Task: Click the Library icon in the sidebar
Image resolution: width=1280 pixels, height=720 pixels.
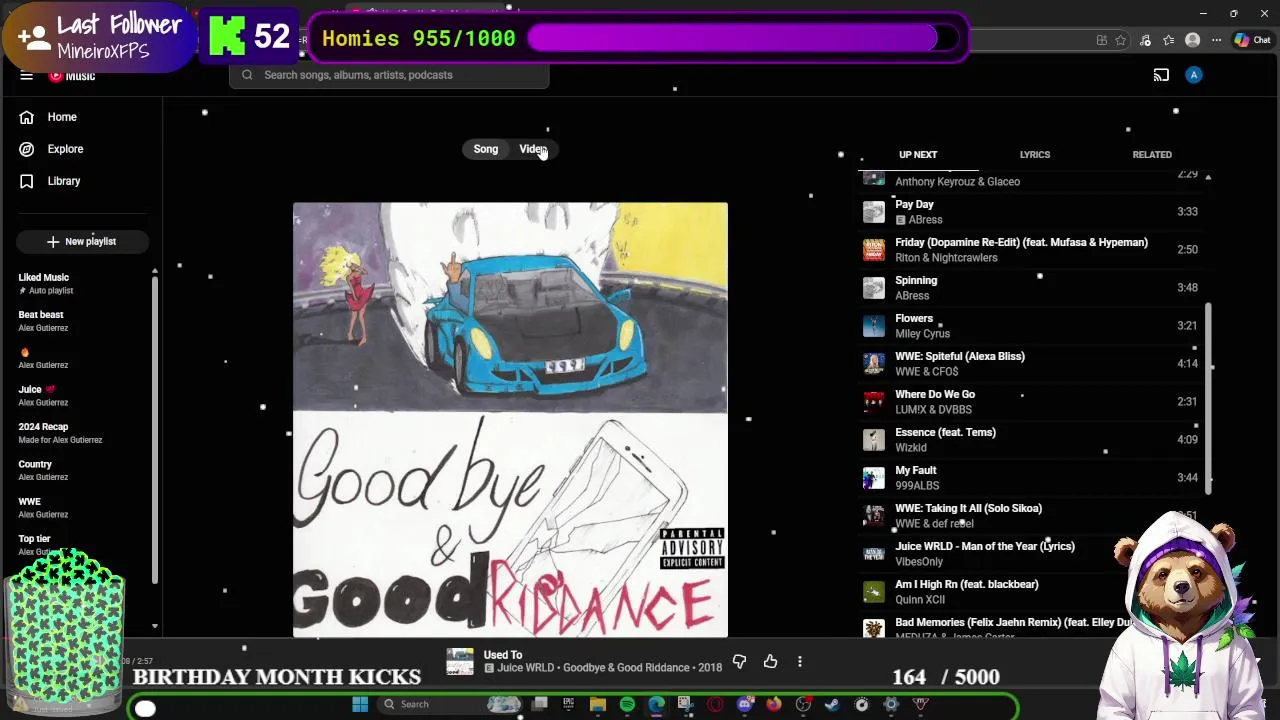Action: (27, 181)
